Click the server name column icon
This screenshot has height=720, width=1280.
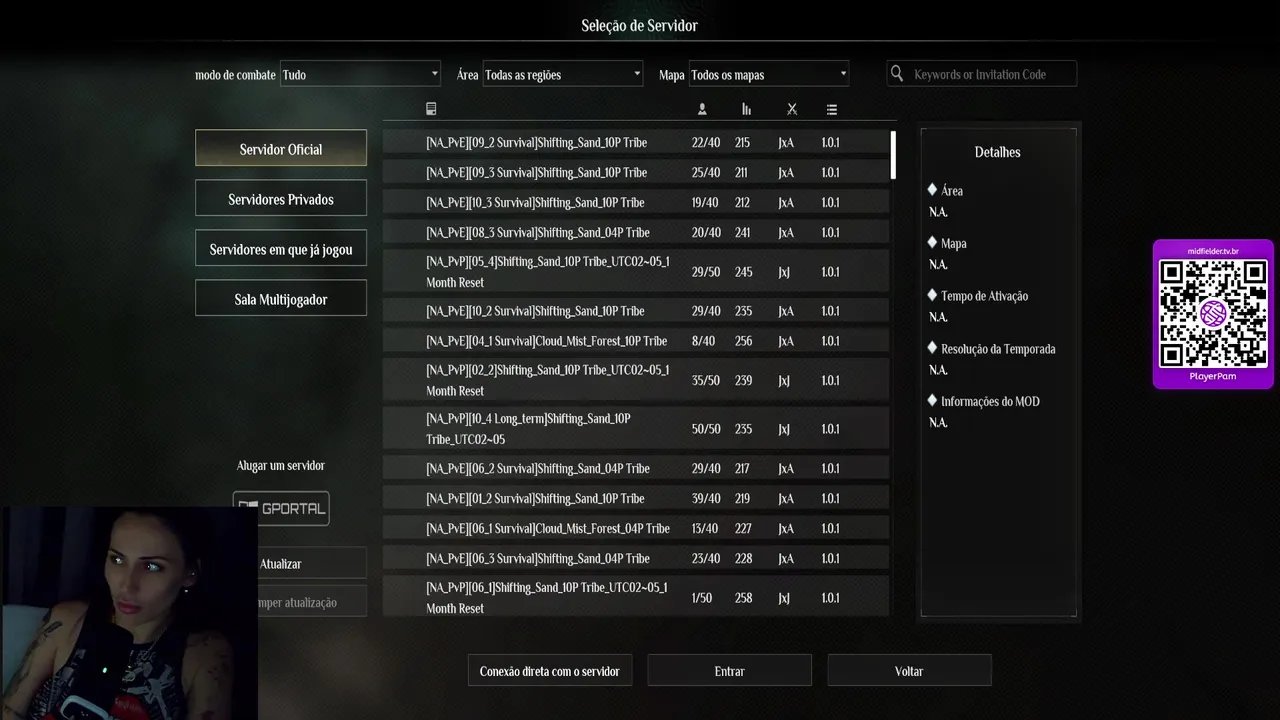pos(431,109)
